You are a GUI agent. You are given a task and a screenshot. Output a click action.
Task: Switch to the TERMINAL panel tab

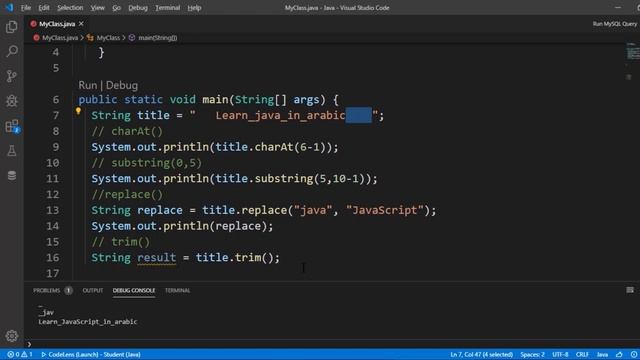coord(178,290)
